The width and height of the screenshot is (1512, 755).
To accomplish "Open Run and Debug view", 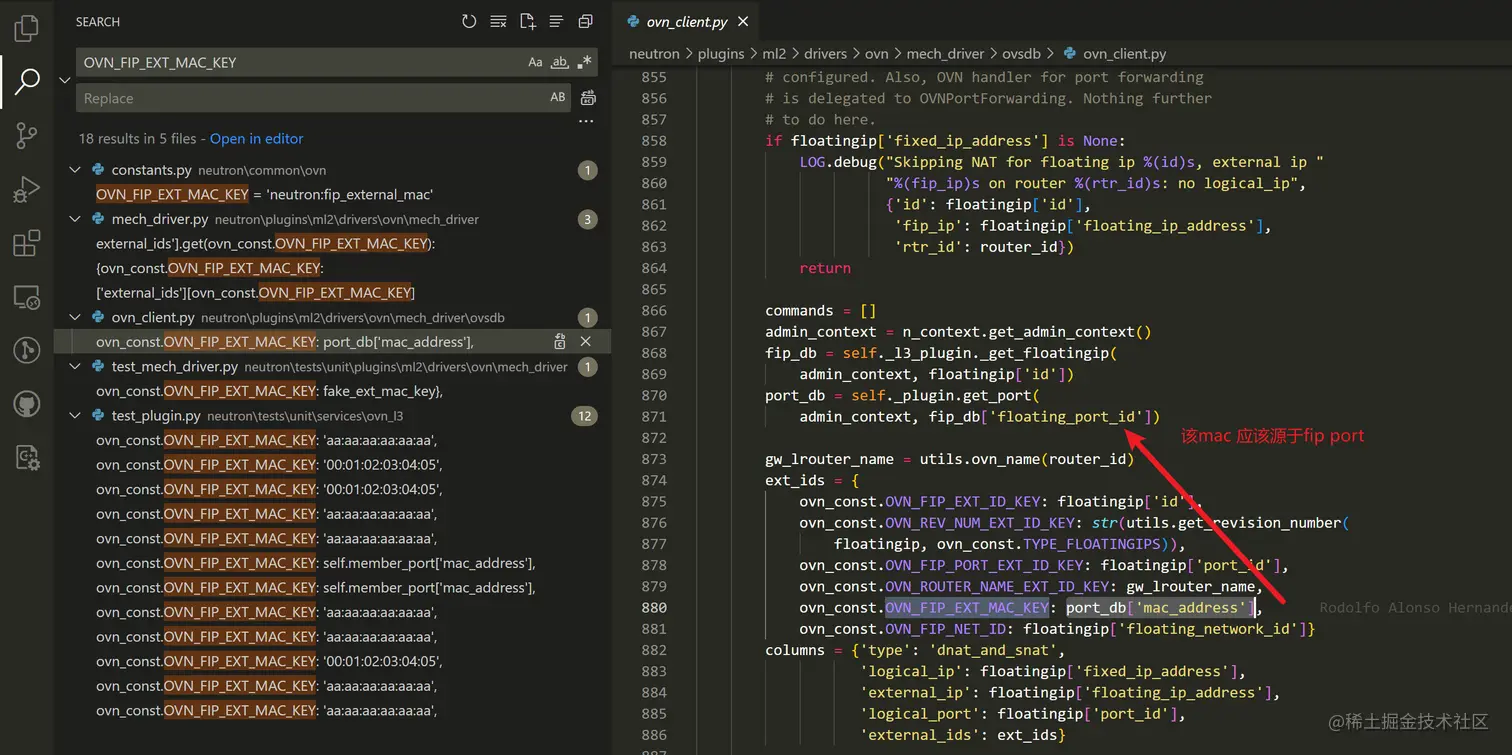I will point(27,190).
